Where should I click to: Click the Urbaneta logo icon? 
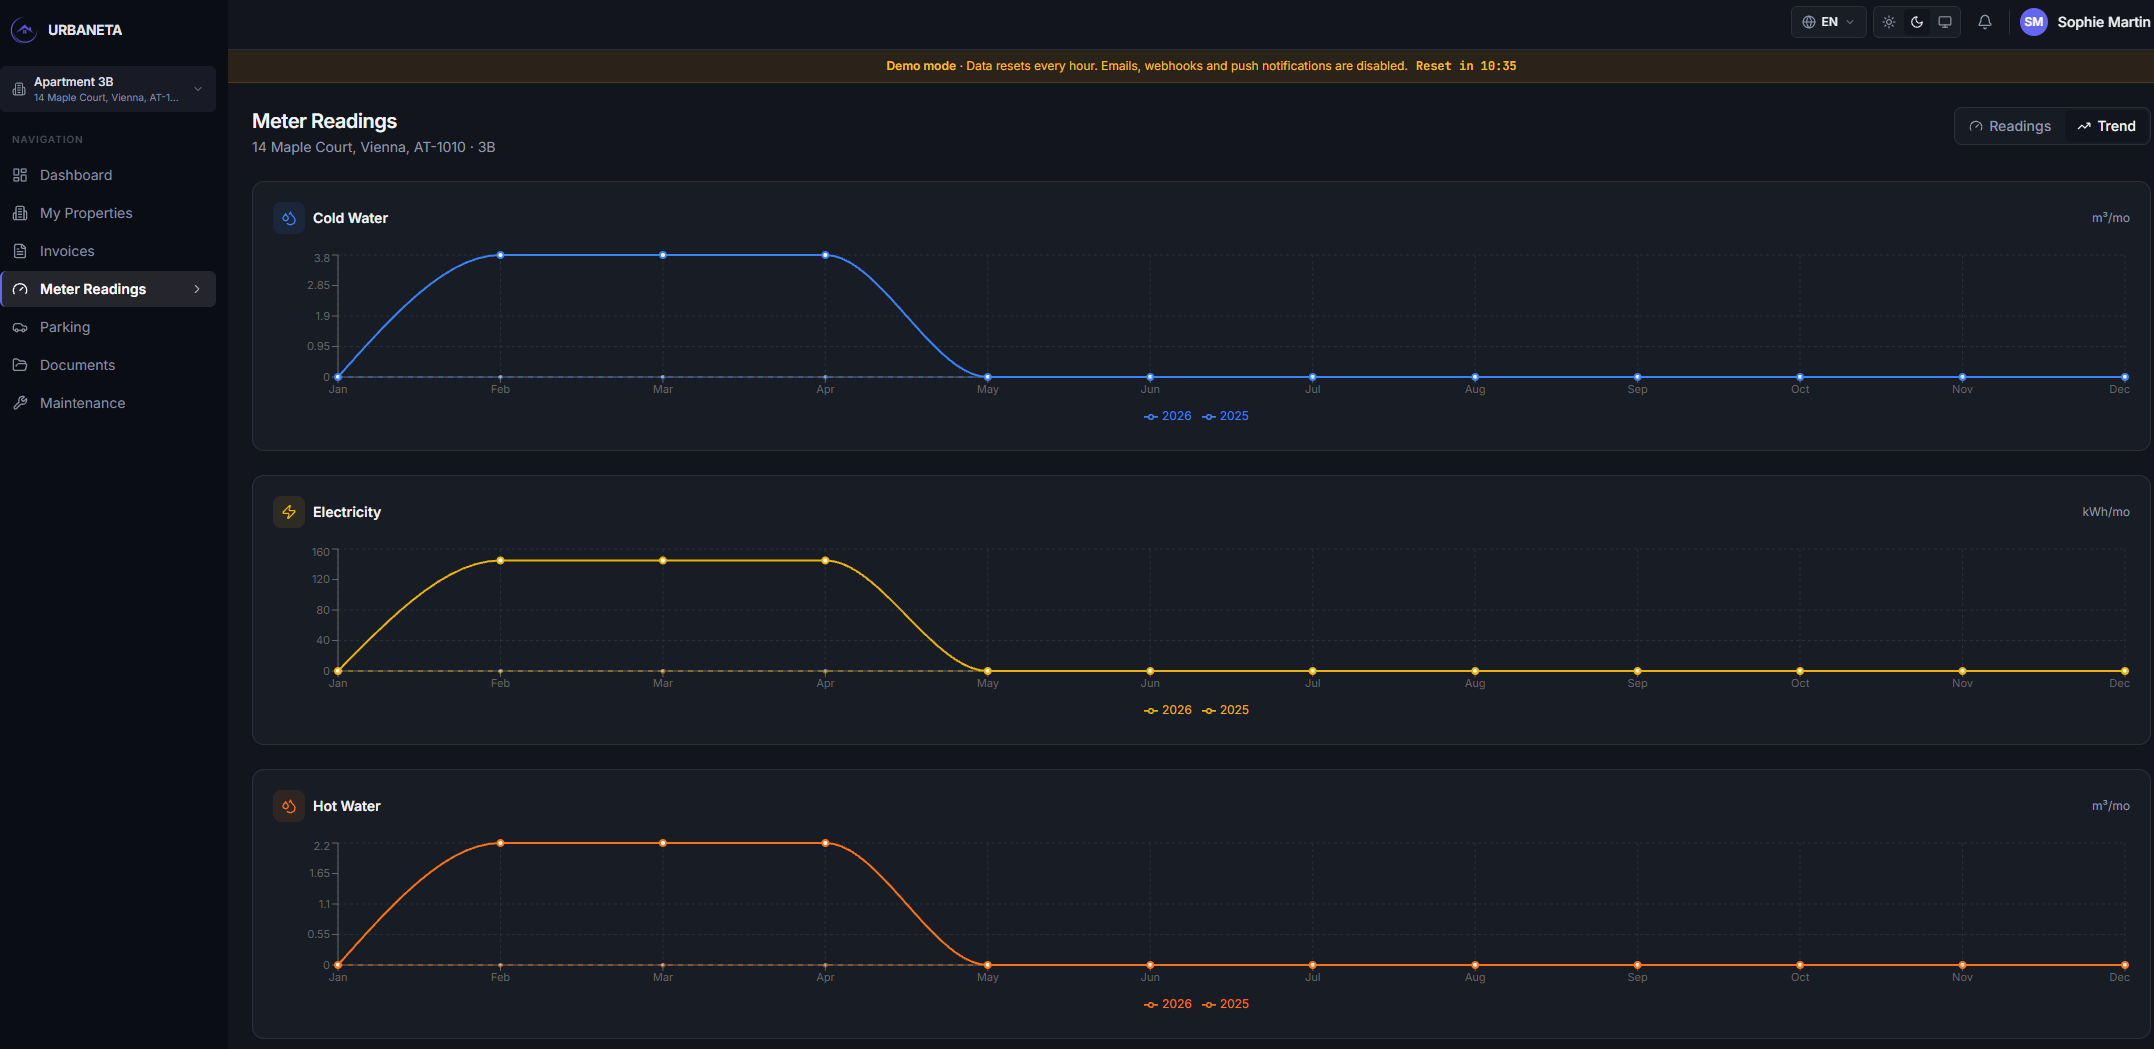tap(24, 30)
